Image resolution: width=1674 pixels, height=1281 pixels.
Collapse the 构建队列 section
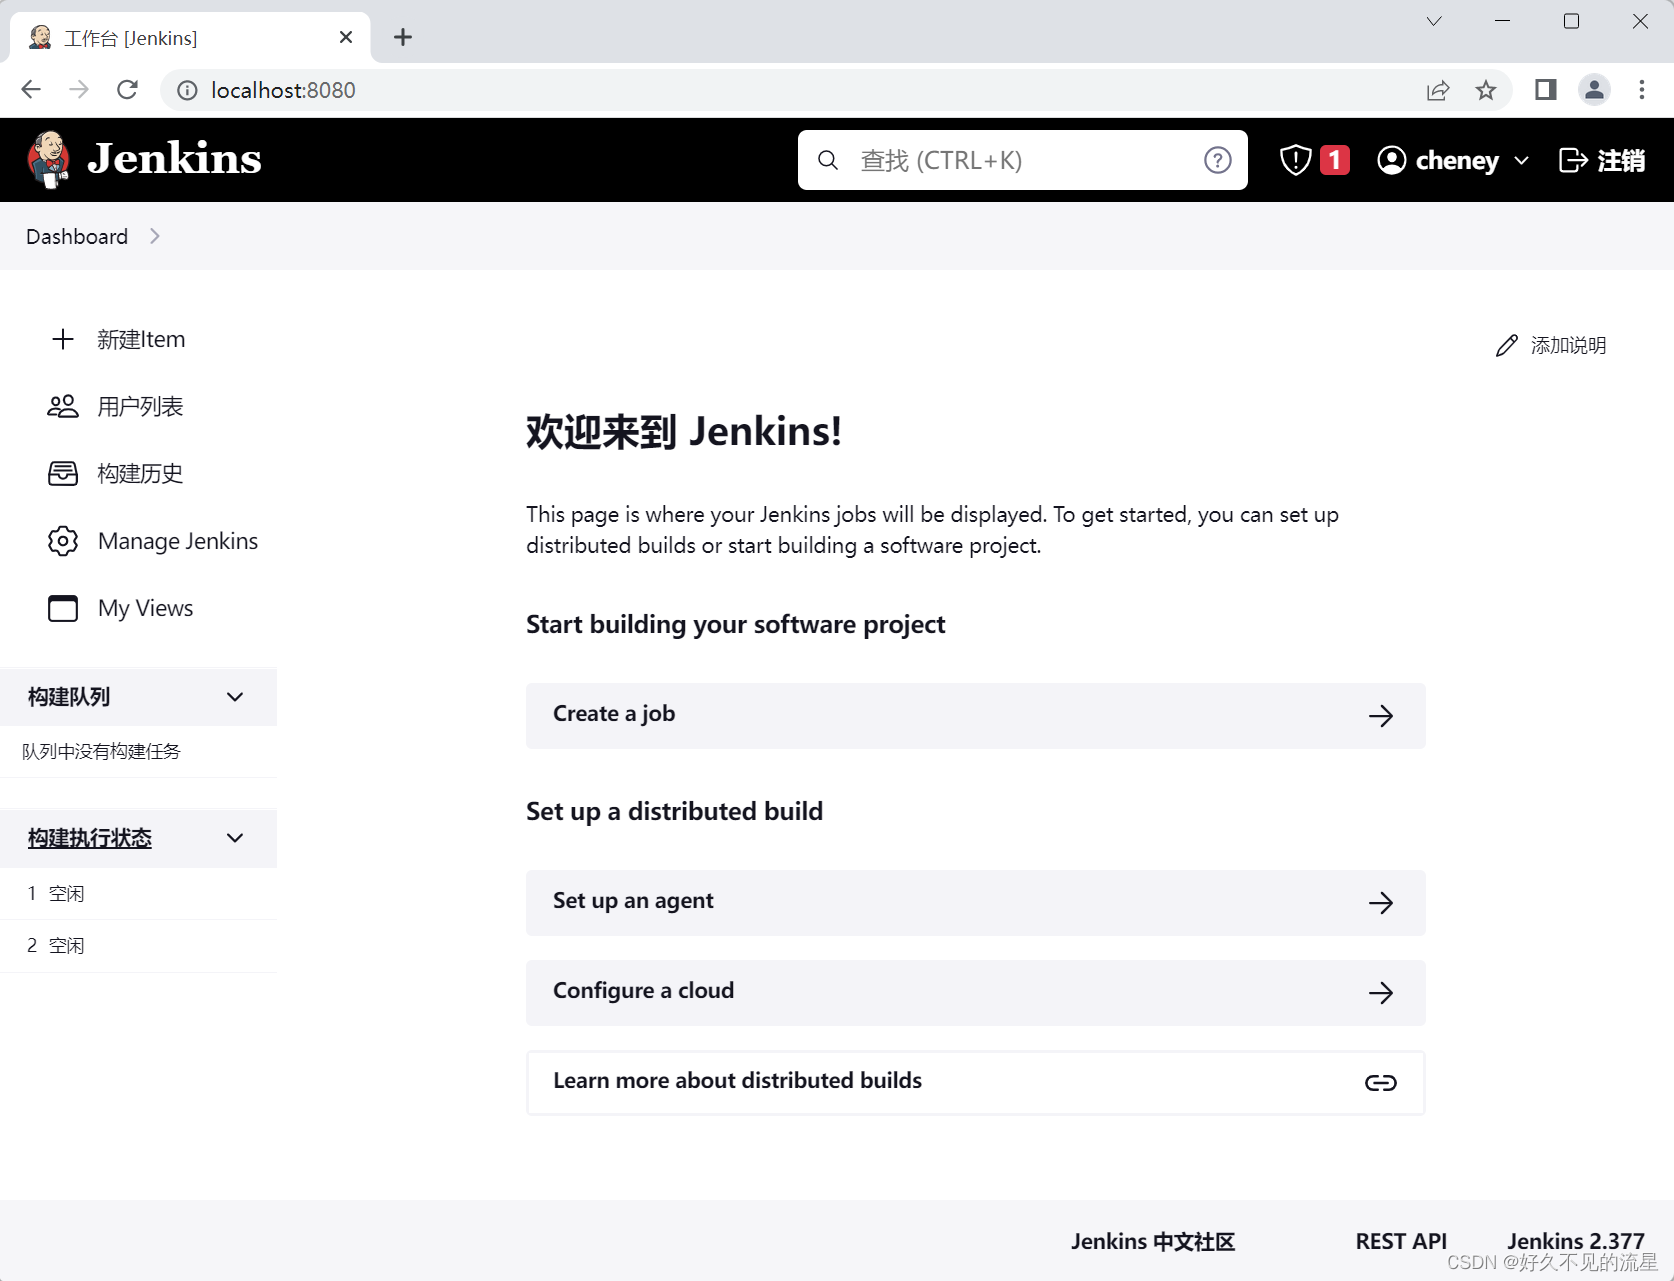(235, 697)
